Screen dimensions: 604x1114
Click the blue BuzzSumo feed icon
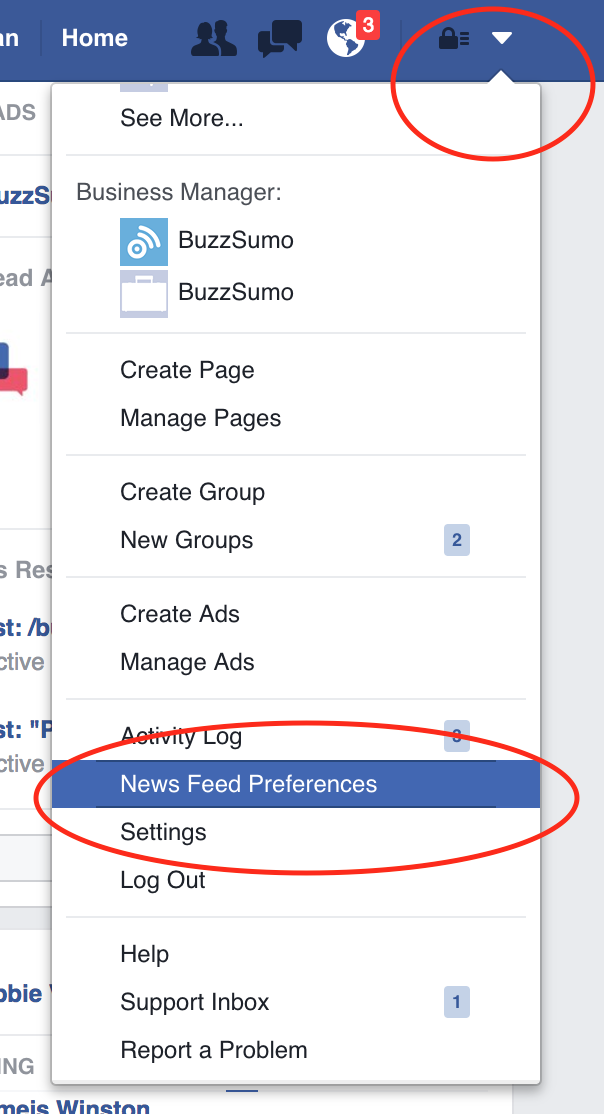point(144,241)
